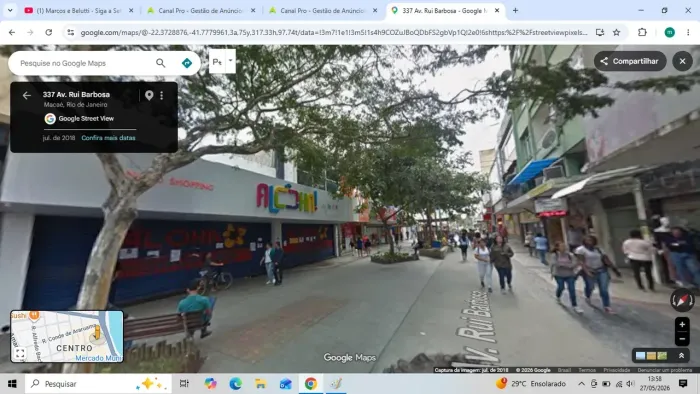The height and width of the screenshot is (394, 700).
Task: Click the CENTRO minimap in the corner
Action: [x=67, y=336]
